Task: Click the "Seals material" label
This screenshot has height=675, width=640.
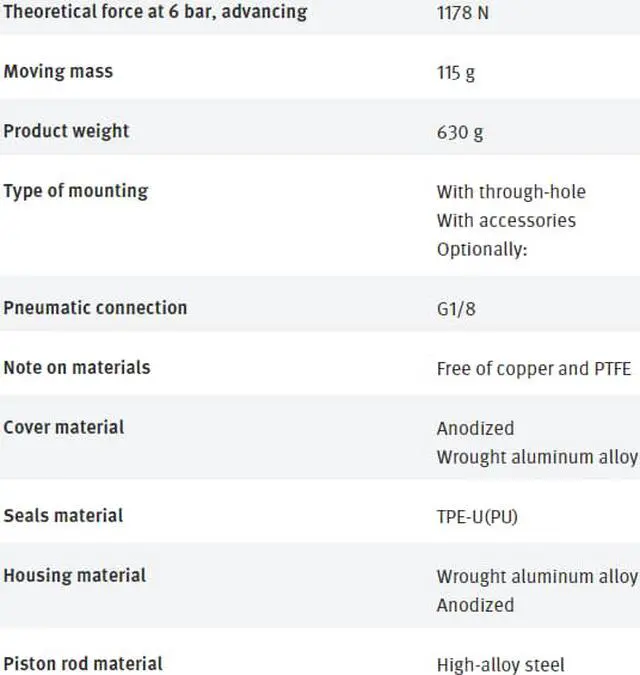Action: [x=63, y=516]
